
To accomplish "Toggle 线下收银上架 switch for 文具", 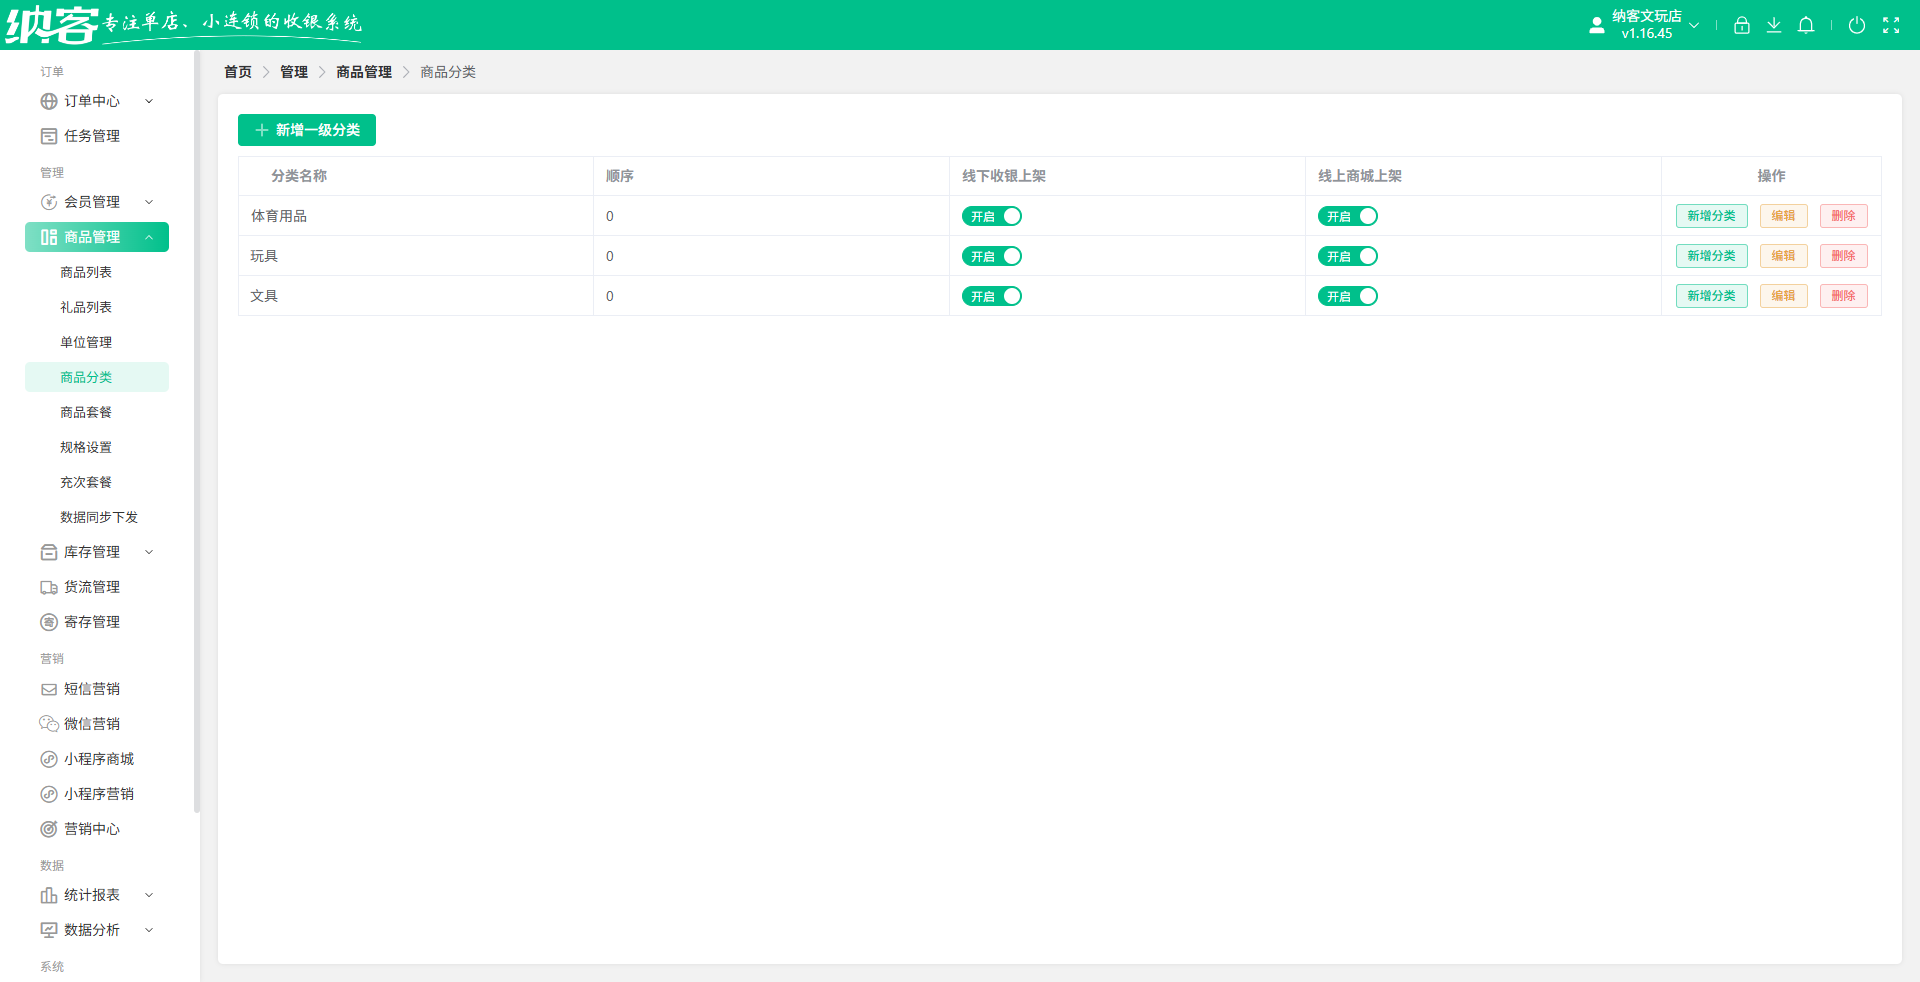I will (992, 296).
